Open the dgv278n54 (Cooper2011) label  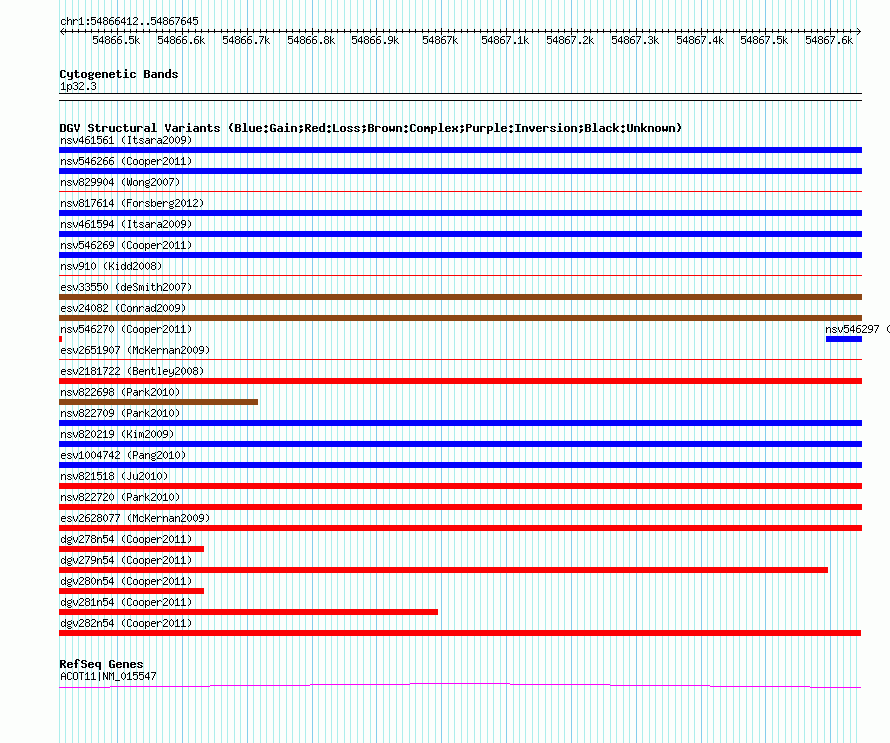126,539
